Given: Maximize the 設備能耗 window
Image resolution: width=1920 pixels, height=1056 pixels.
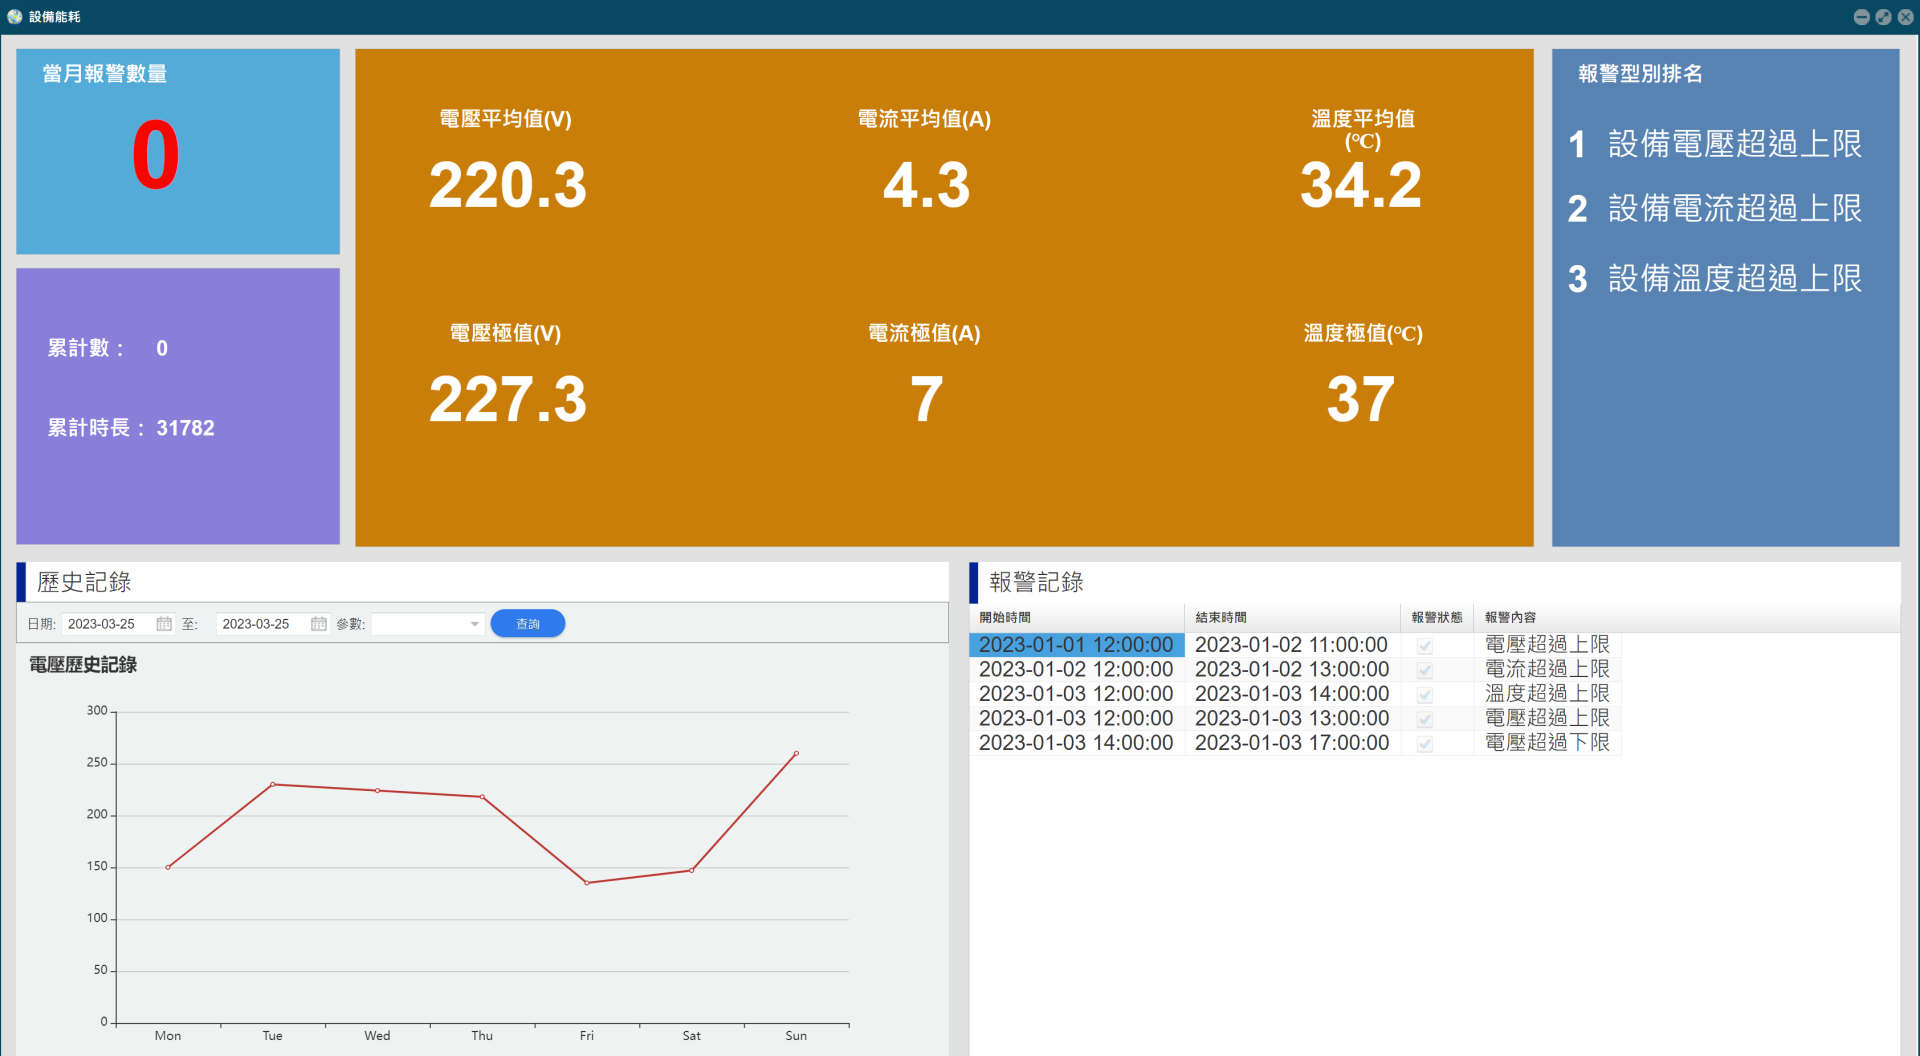Looking at the screenshot, I should coord(1883,17).
